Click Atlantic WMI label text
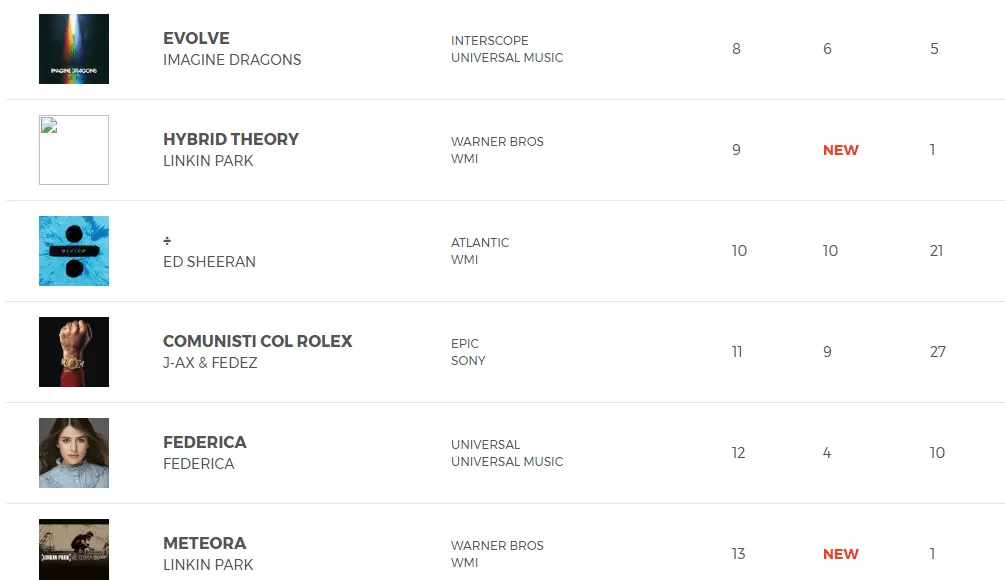The image size is (1005, 580). coord(480,251)
